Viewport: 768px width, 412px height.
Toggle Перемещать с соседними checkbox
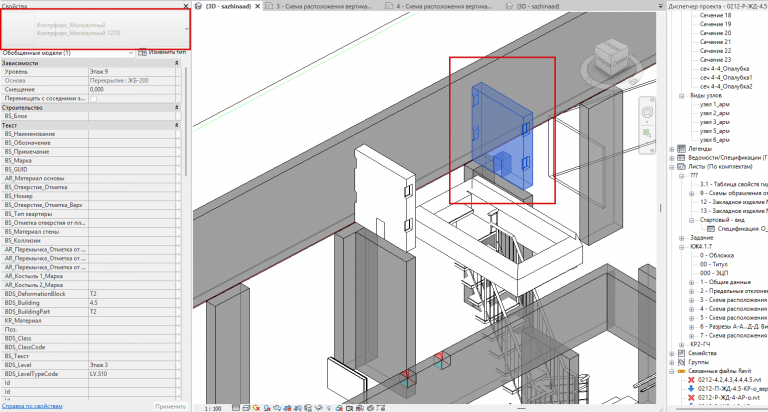click(93, 98)
